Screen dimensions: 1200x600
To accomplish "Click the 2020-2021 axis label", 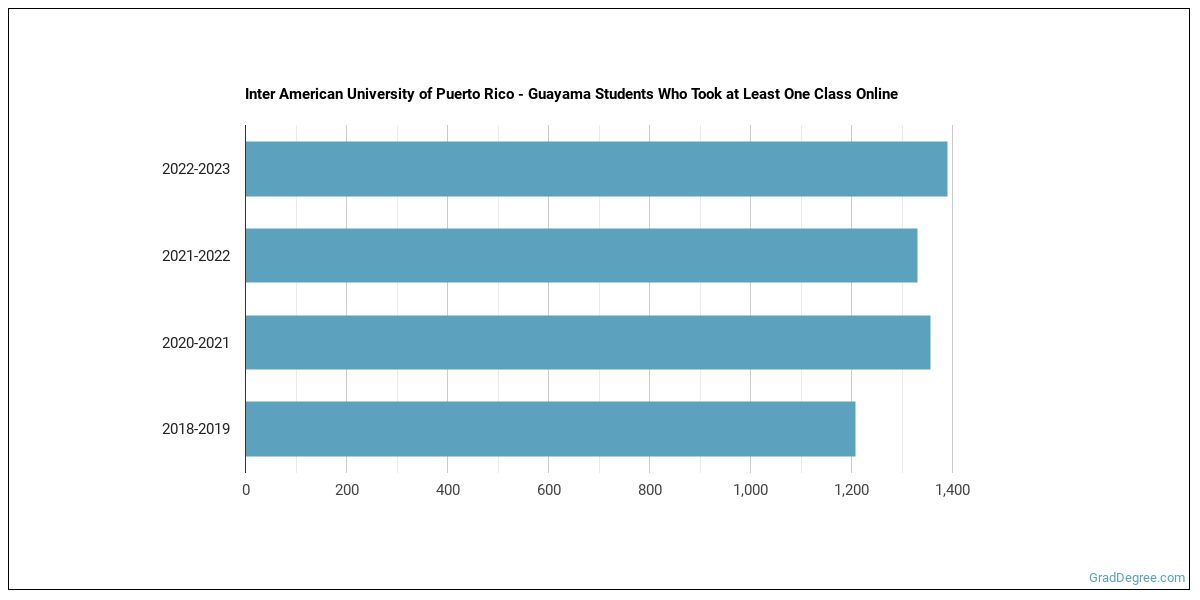I will [196, 343].
